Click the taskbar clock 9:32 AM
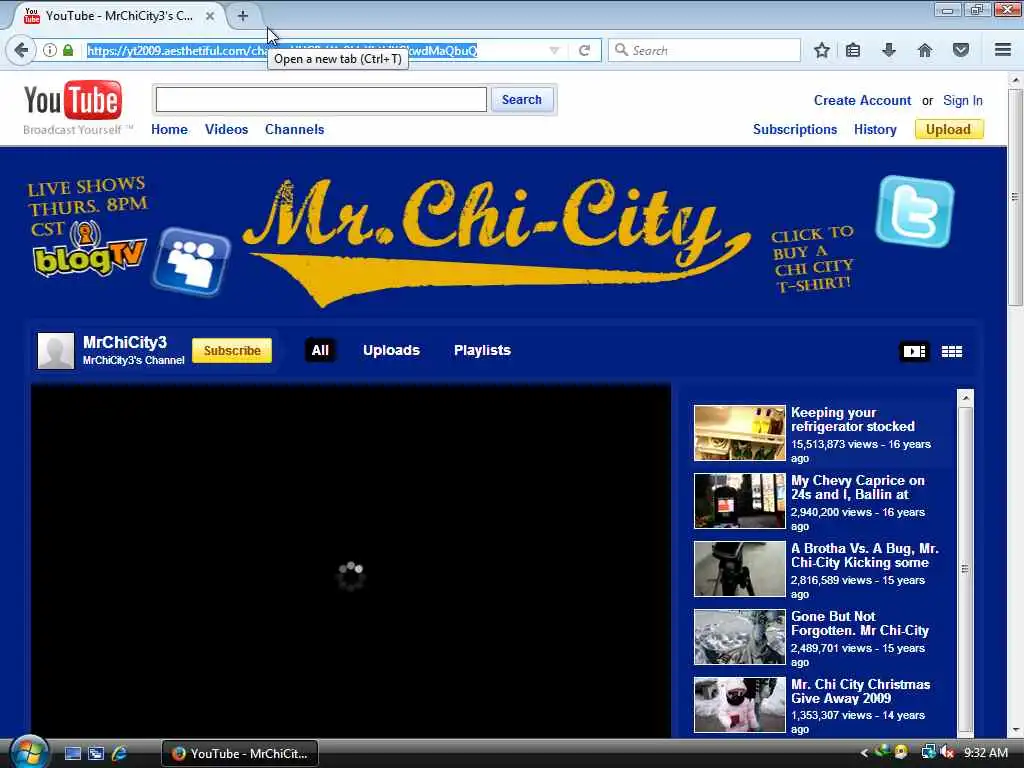 [985, 753]
